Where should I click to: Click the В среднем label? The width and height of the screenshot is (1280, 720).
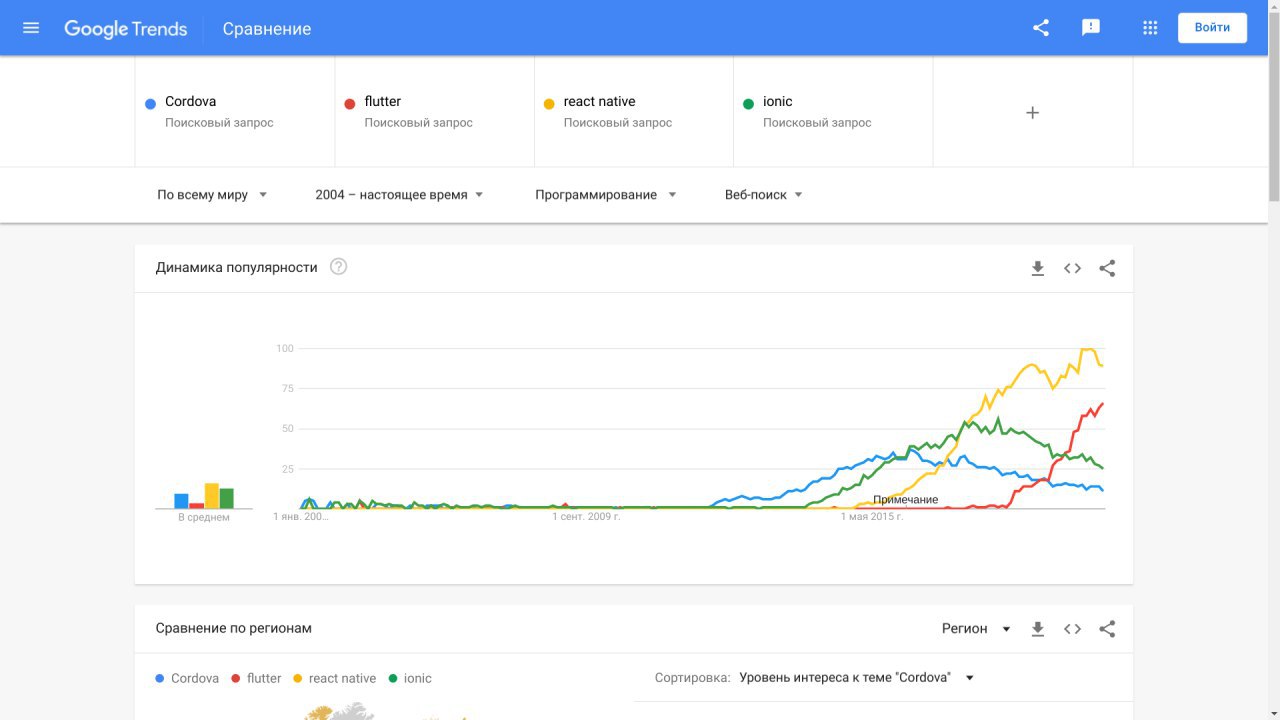(204, 518)
